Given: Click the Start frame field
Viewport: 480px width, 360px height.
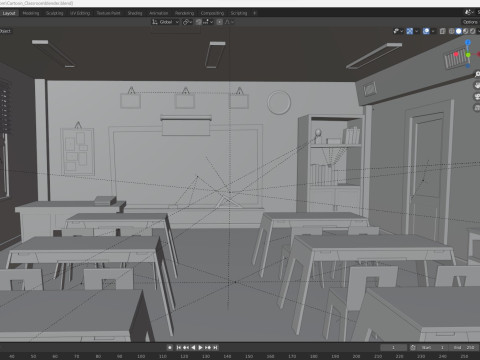Looking at the screenshot, I should point(433,347).
